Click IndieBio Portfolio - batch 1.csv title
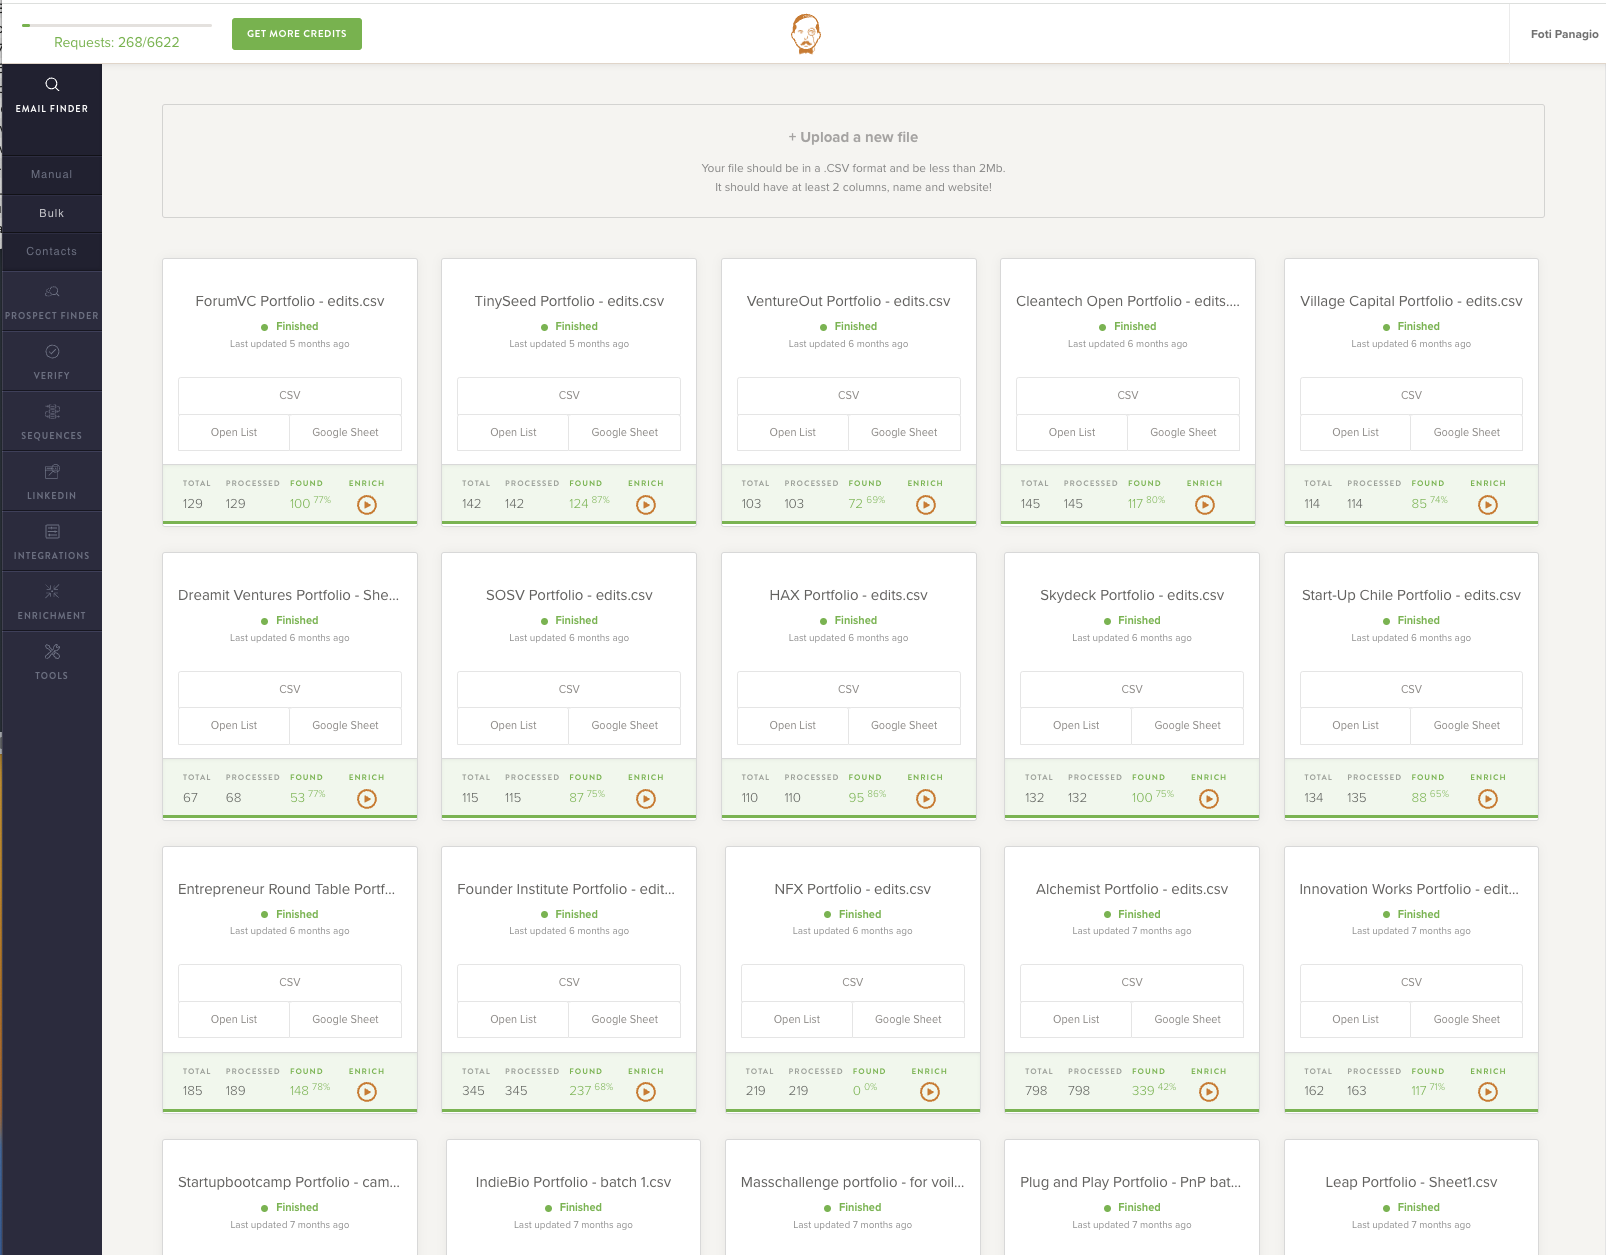 coord(573,1182)
